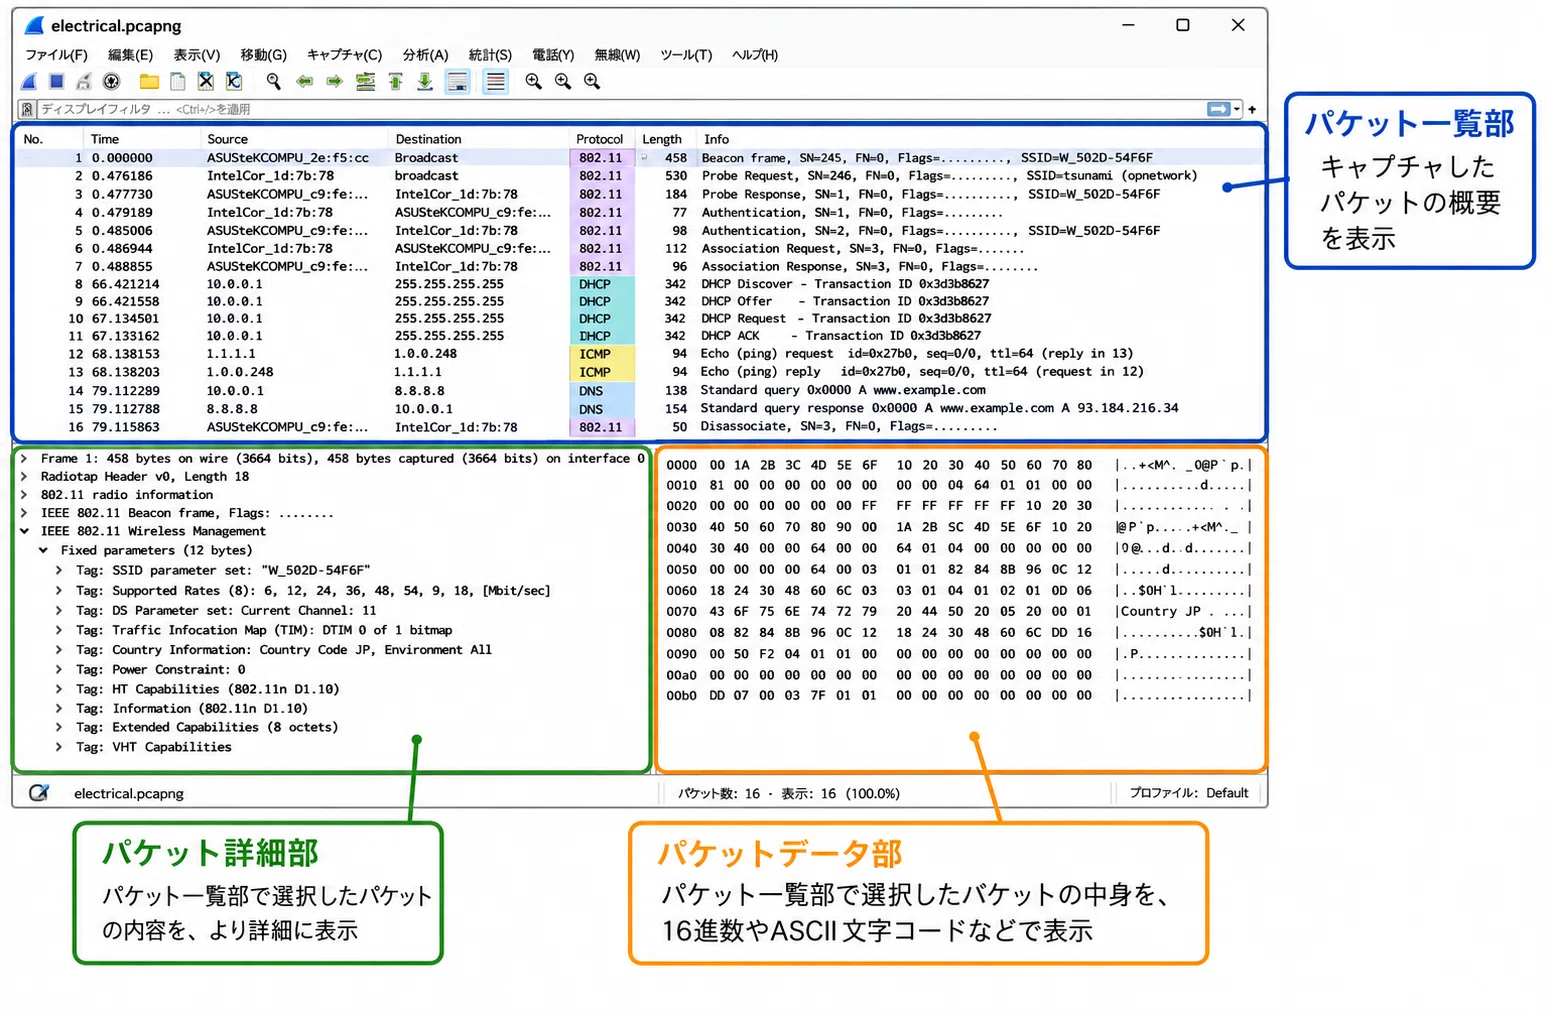Open the capture options gear icon

pyautogui.click(x=112, y=82)
